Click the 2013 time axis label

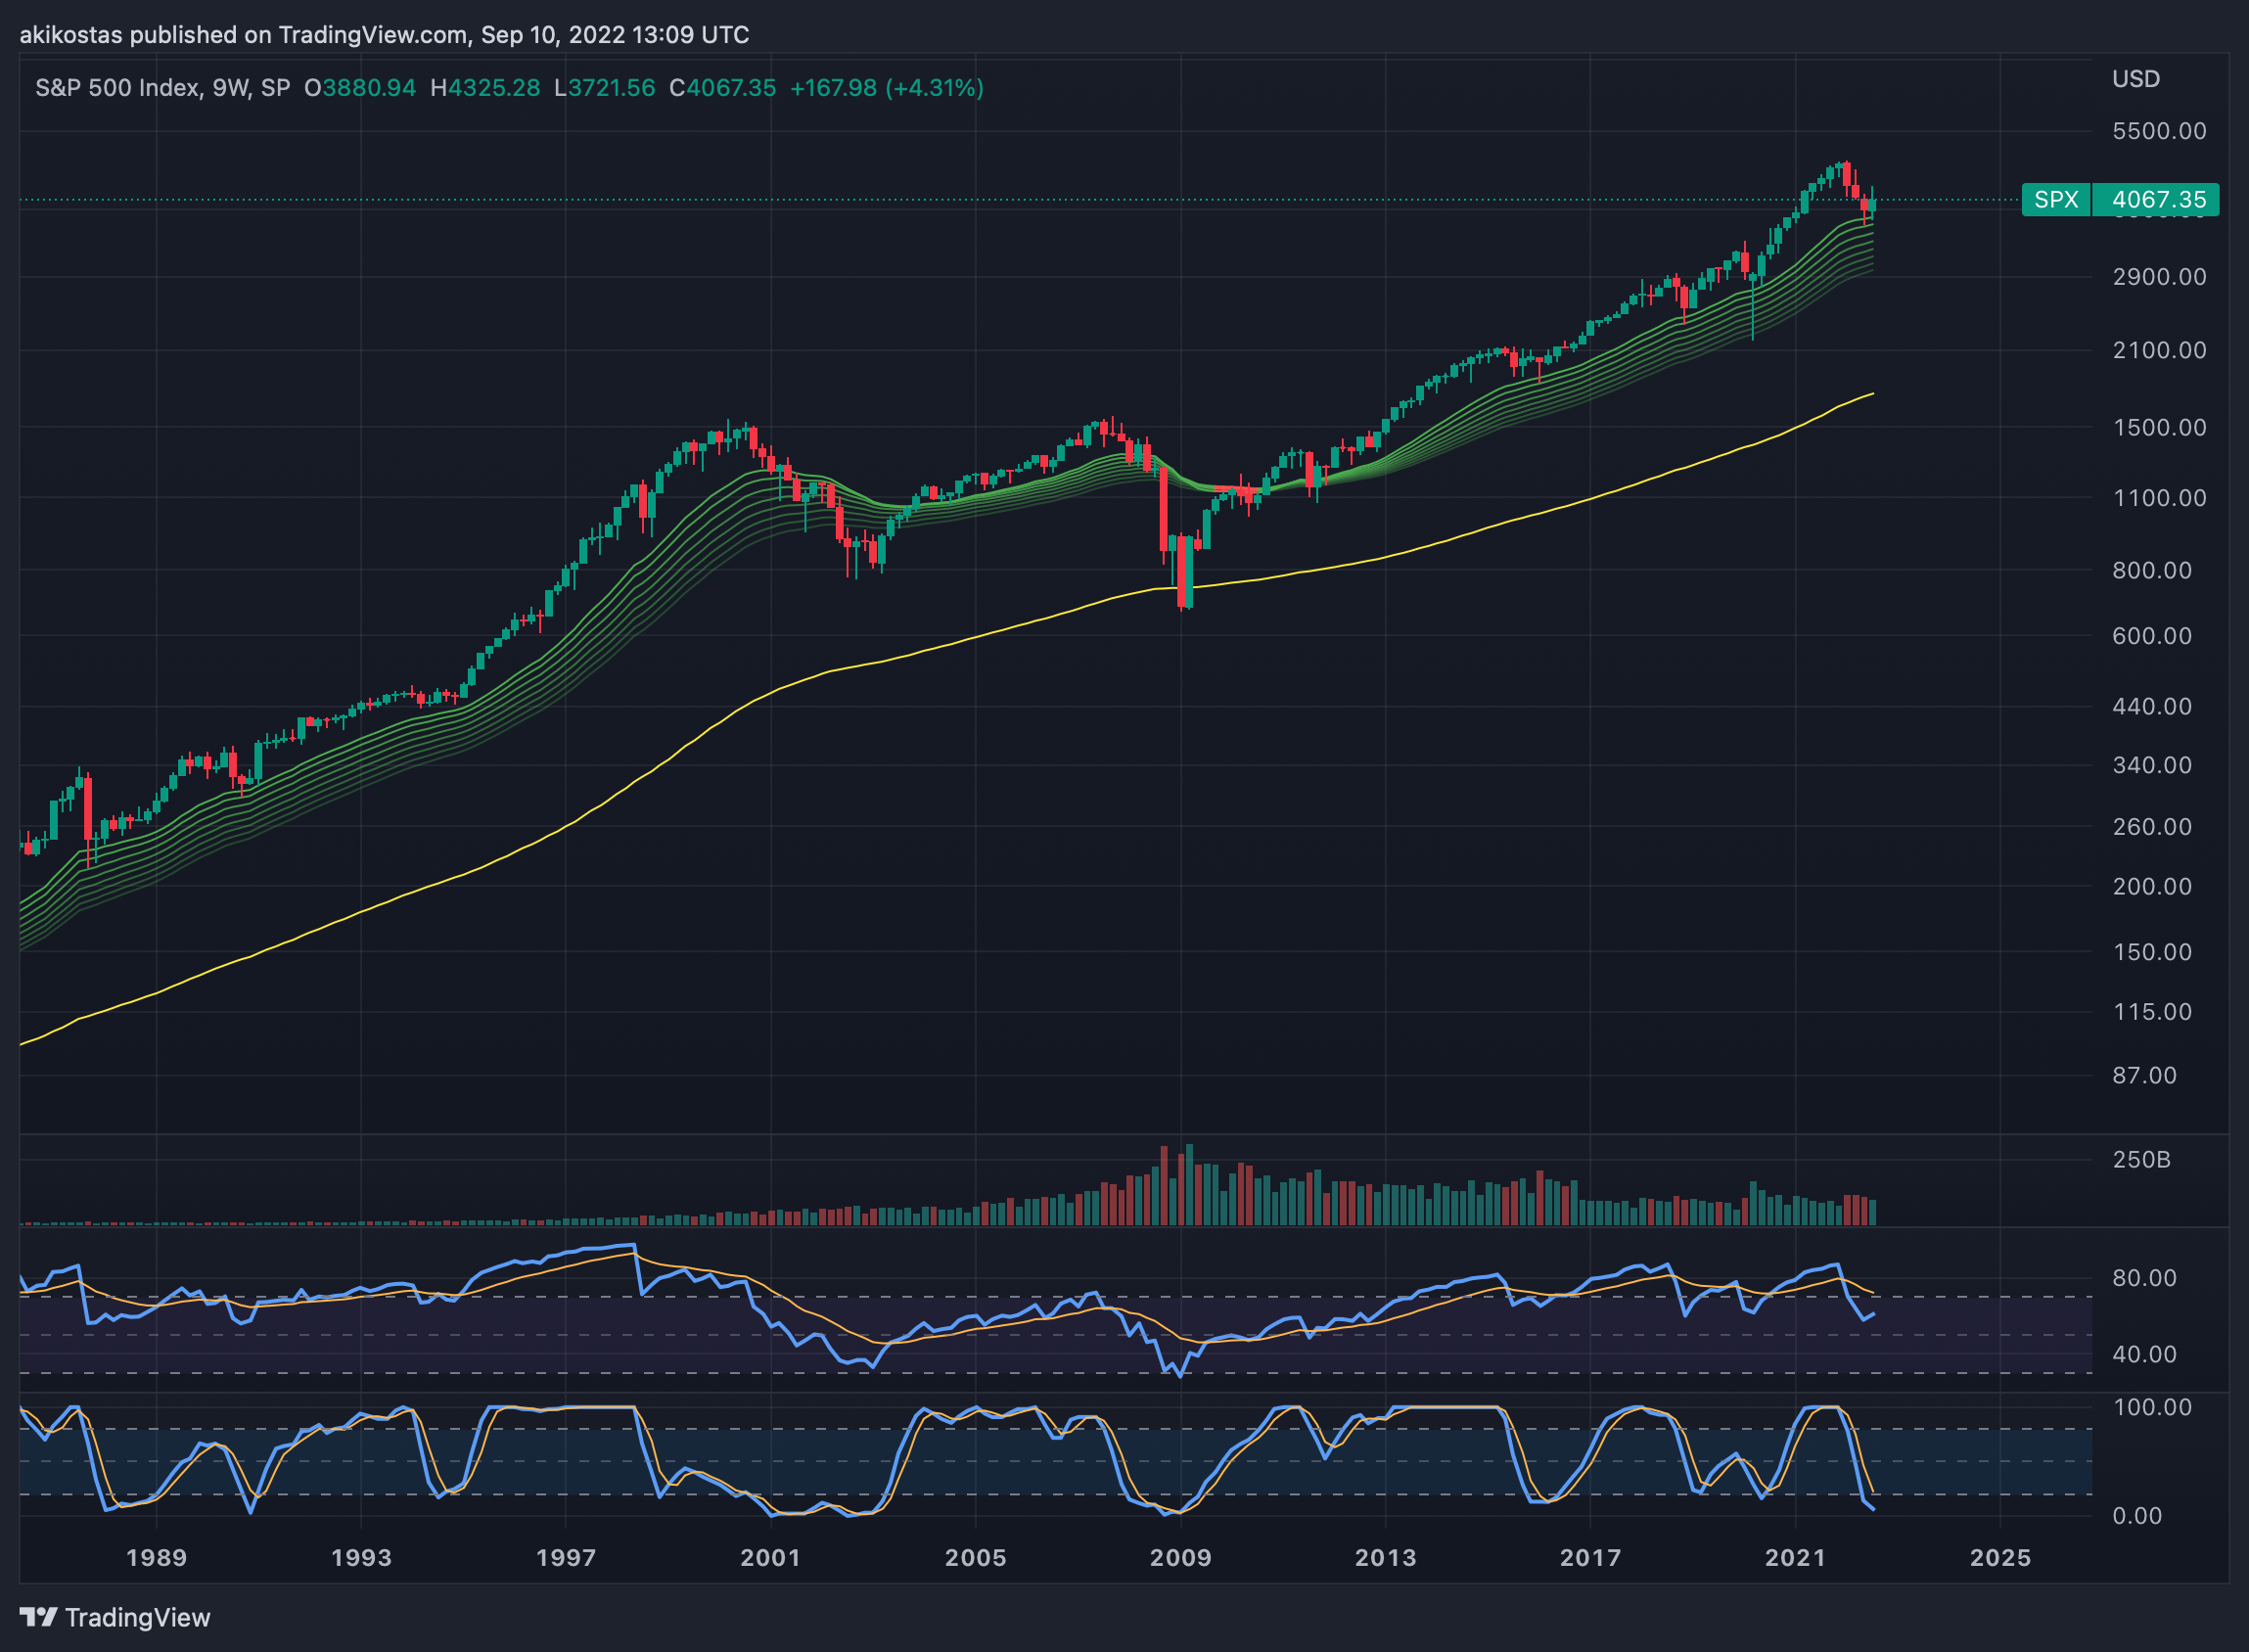[1386, 1558]
